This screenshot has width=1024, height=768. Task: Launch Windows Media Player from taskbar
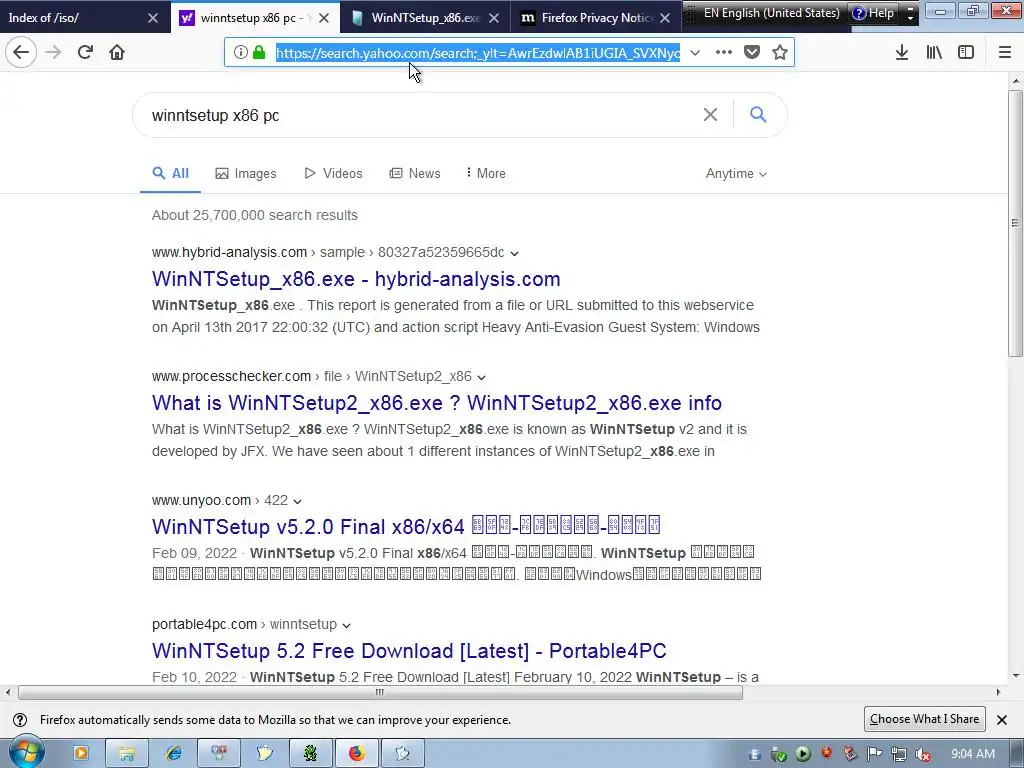point(81,753)
